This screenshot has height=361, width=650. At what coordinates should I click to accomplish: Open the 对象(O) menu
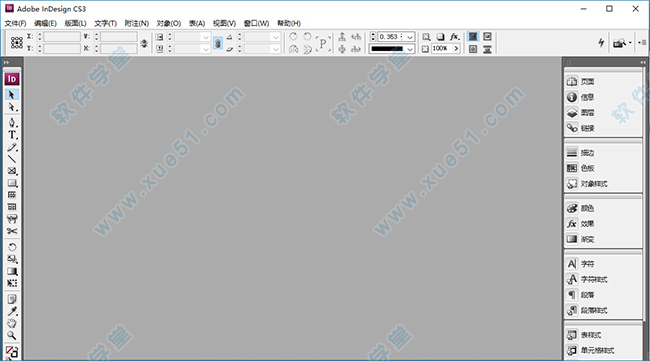click(169, 23)
